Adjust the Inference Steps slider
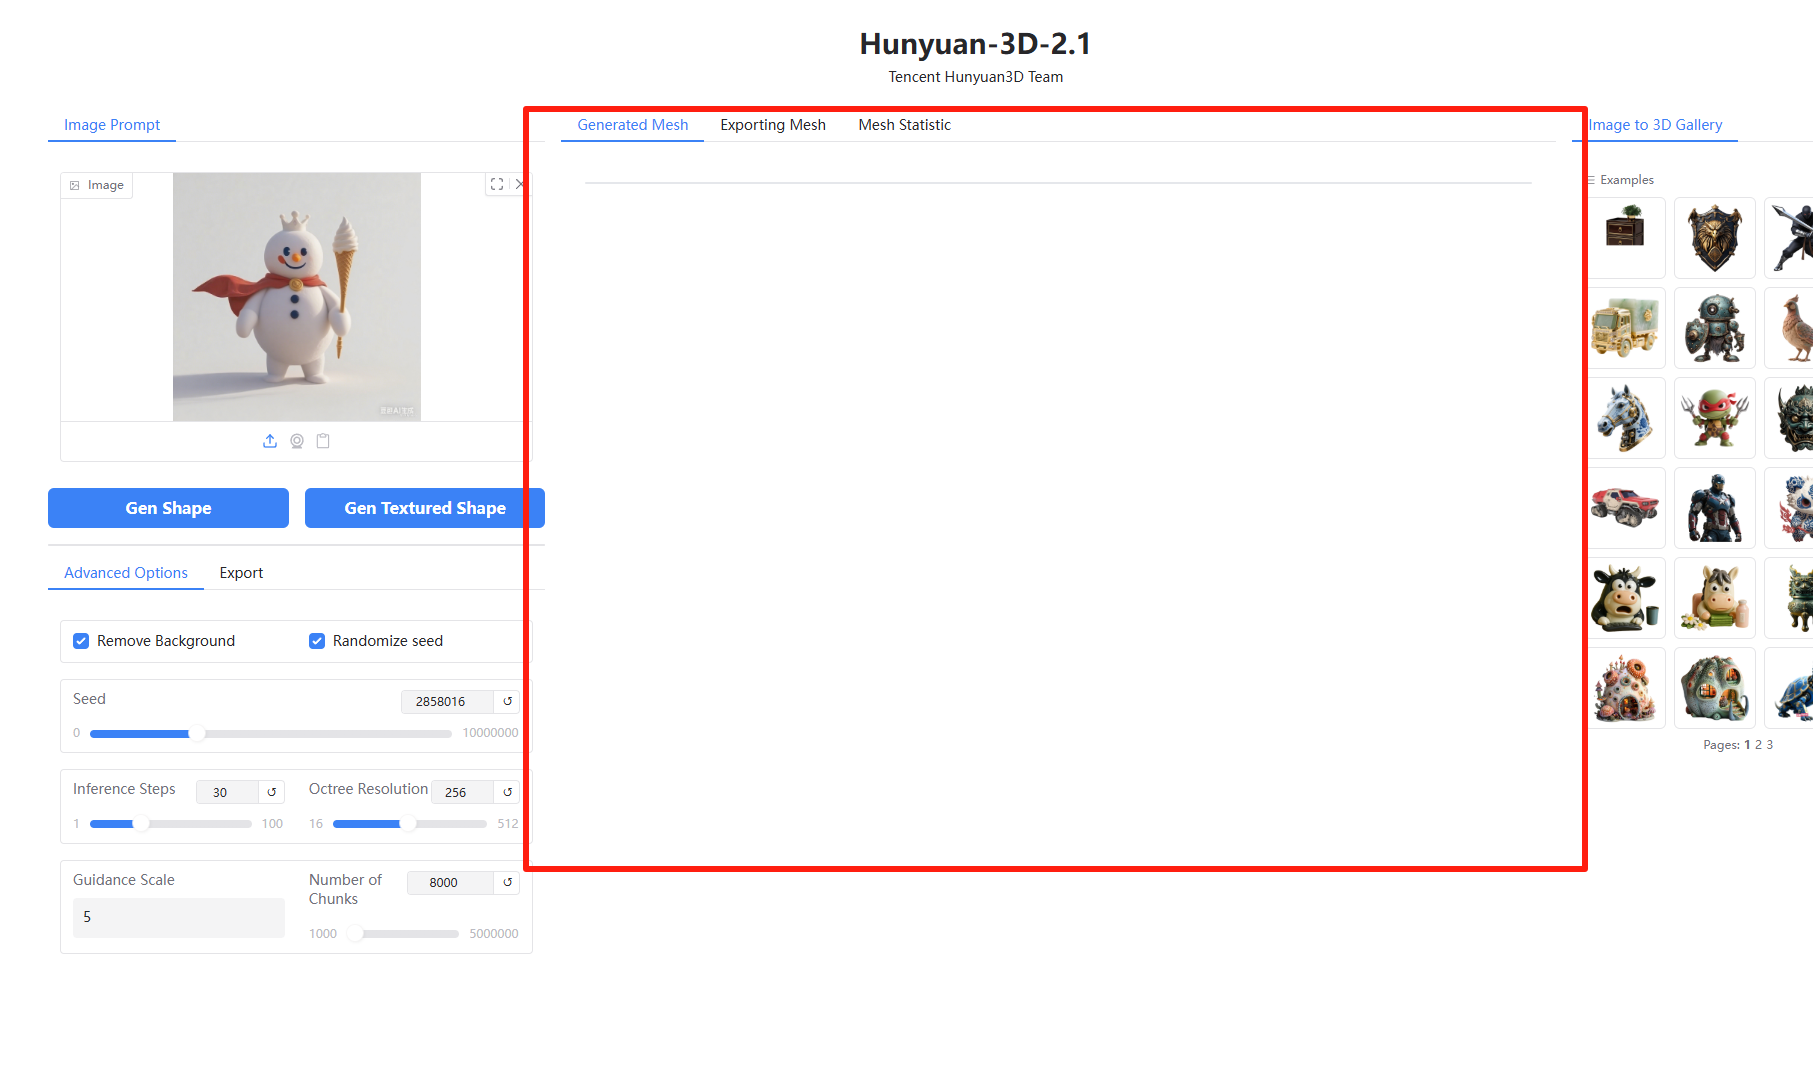Screen dimensions: 1813x1085 (x=171, y=824)
